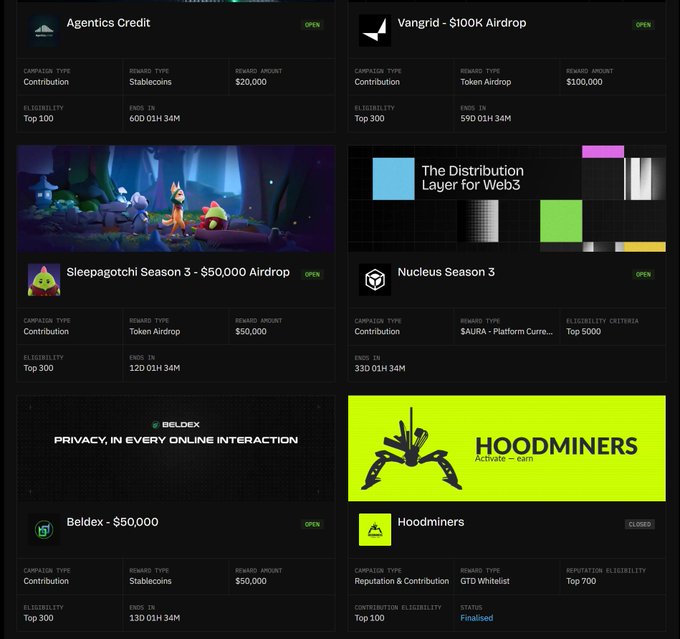Open the Agentics Credit logo icon
680x639 pixels.
44,30
